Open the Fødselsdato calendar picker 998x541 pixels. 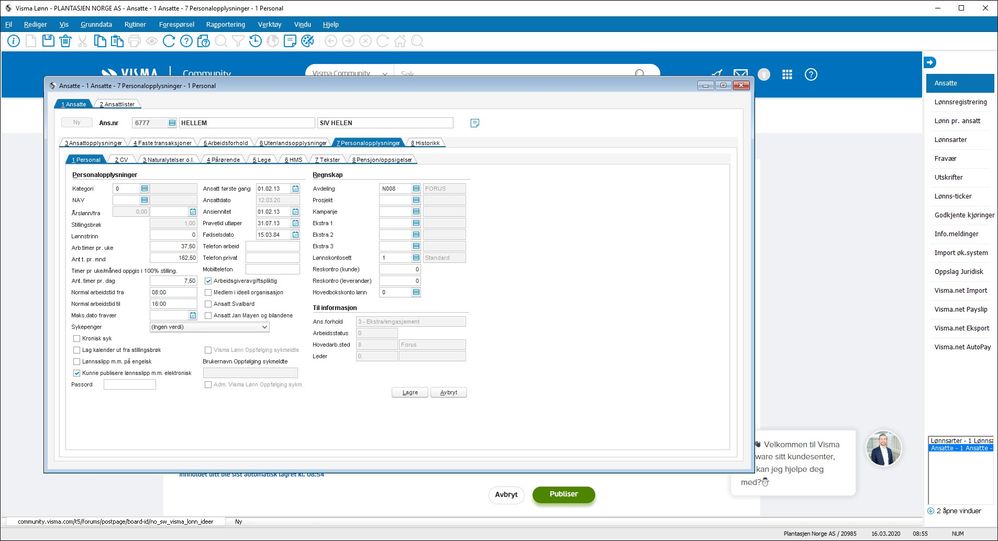point(295,234)
